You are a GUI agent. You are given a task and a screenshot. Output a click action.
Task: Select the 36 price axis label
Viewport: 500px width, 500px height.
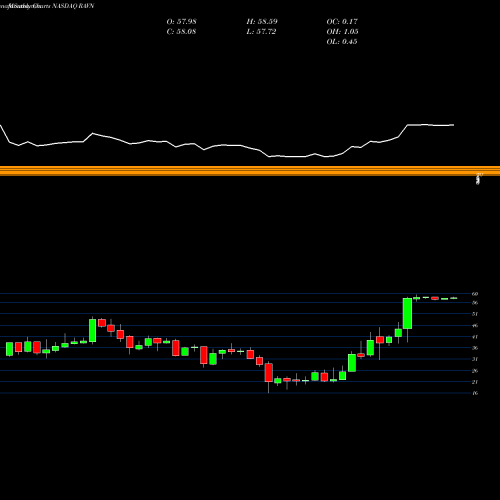(x=475, y=348)
